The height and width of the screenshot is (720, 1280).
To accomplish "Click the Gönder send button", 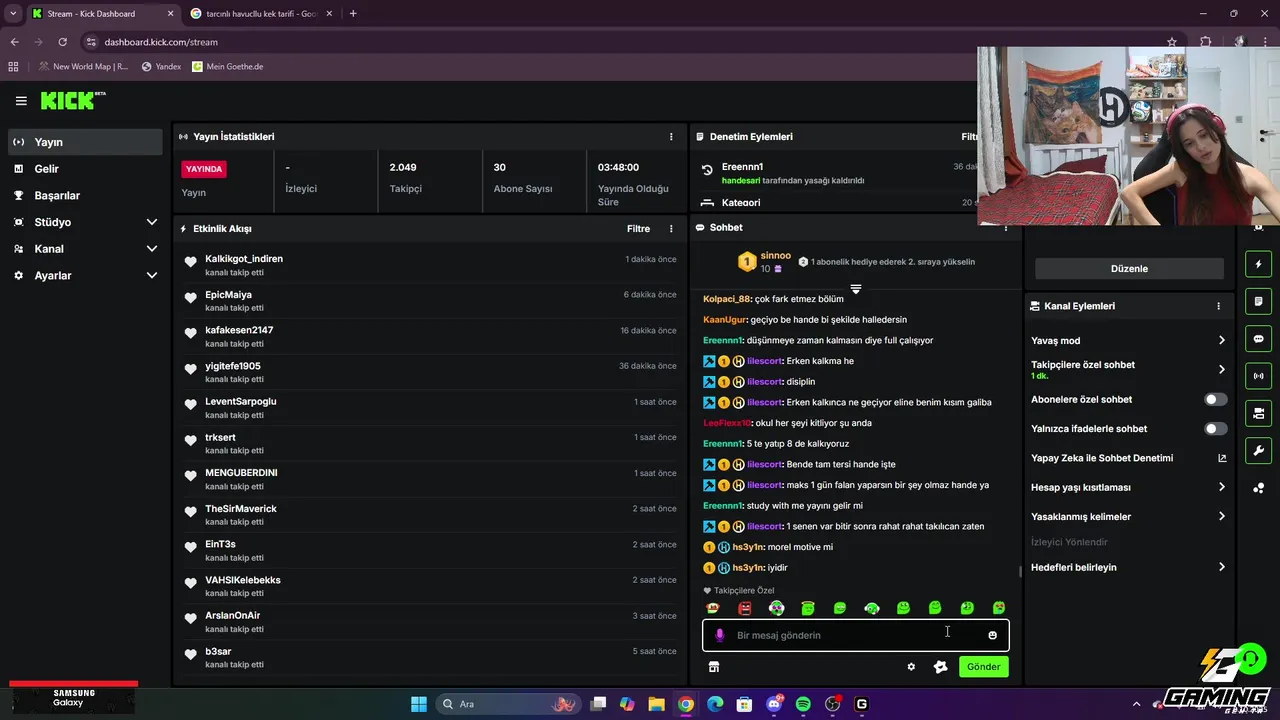I will click(x=983, y=667).
